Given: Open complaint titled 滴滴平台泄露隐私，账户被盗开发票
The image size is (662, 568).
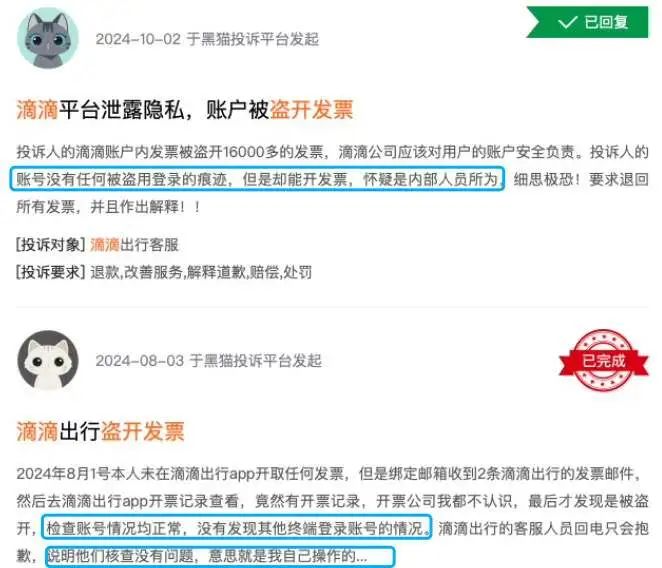Looking at the screenshot, I should coord(184,110).
